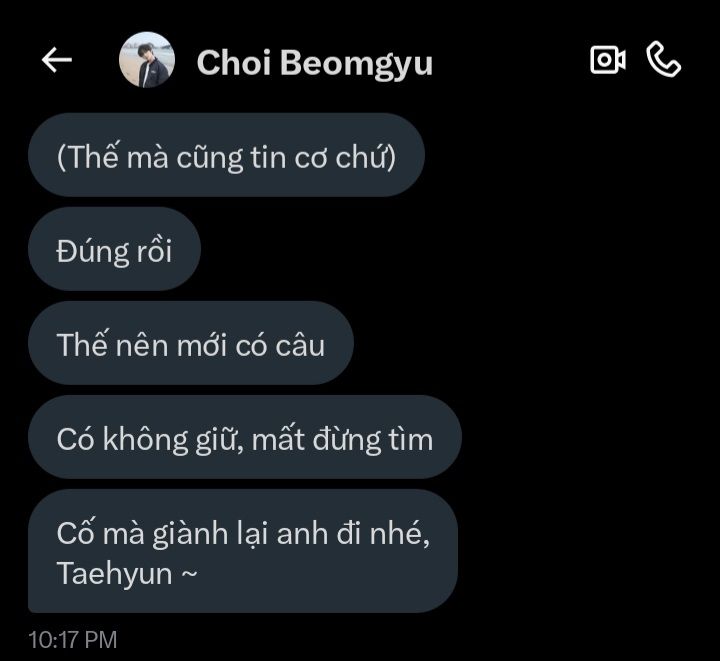Click the 10:17 PM timestamp
The image size is (720, 661).
pos(73,640)
